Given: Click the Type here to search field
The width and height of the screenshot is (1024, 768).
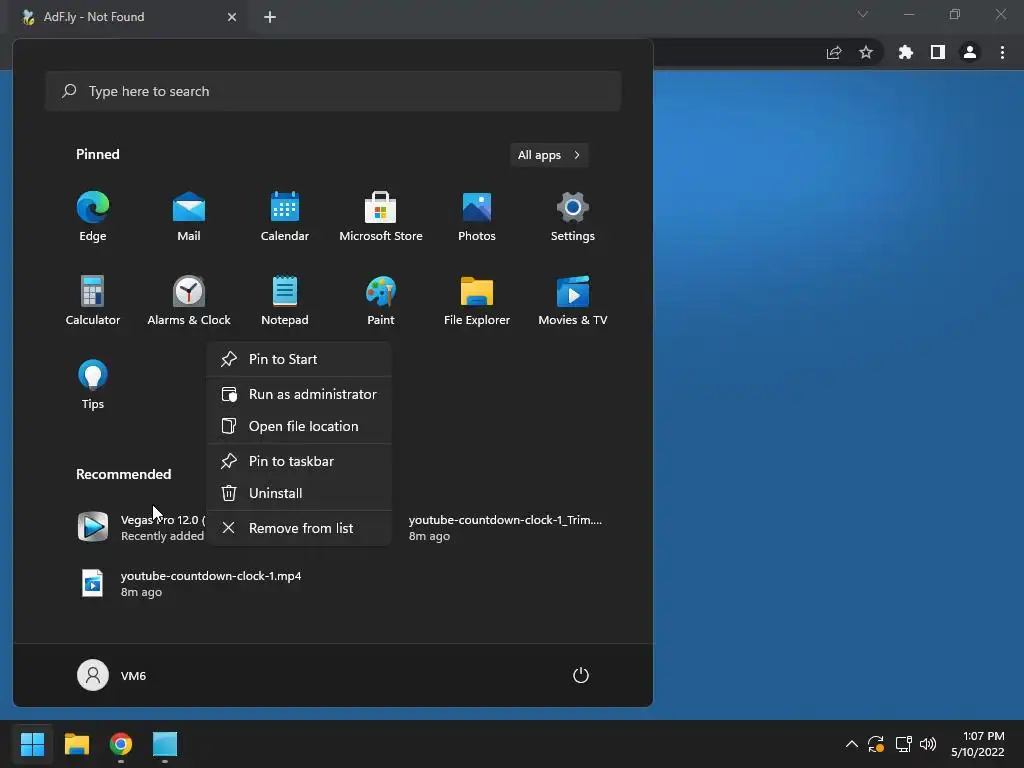Looking at the screenshot, I should click(333, 91).
